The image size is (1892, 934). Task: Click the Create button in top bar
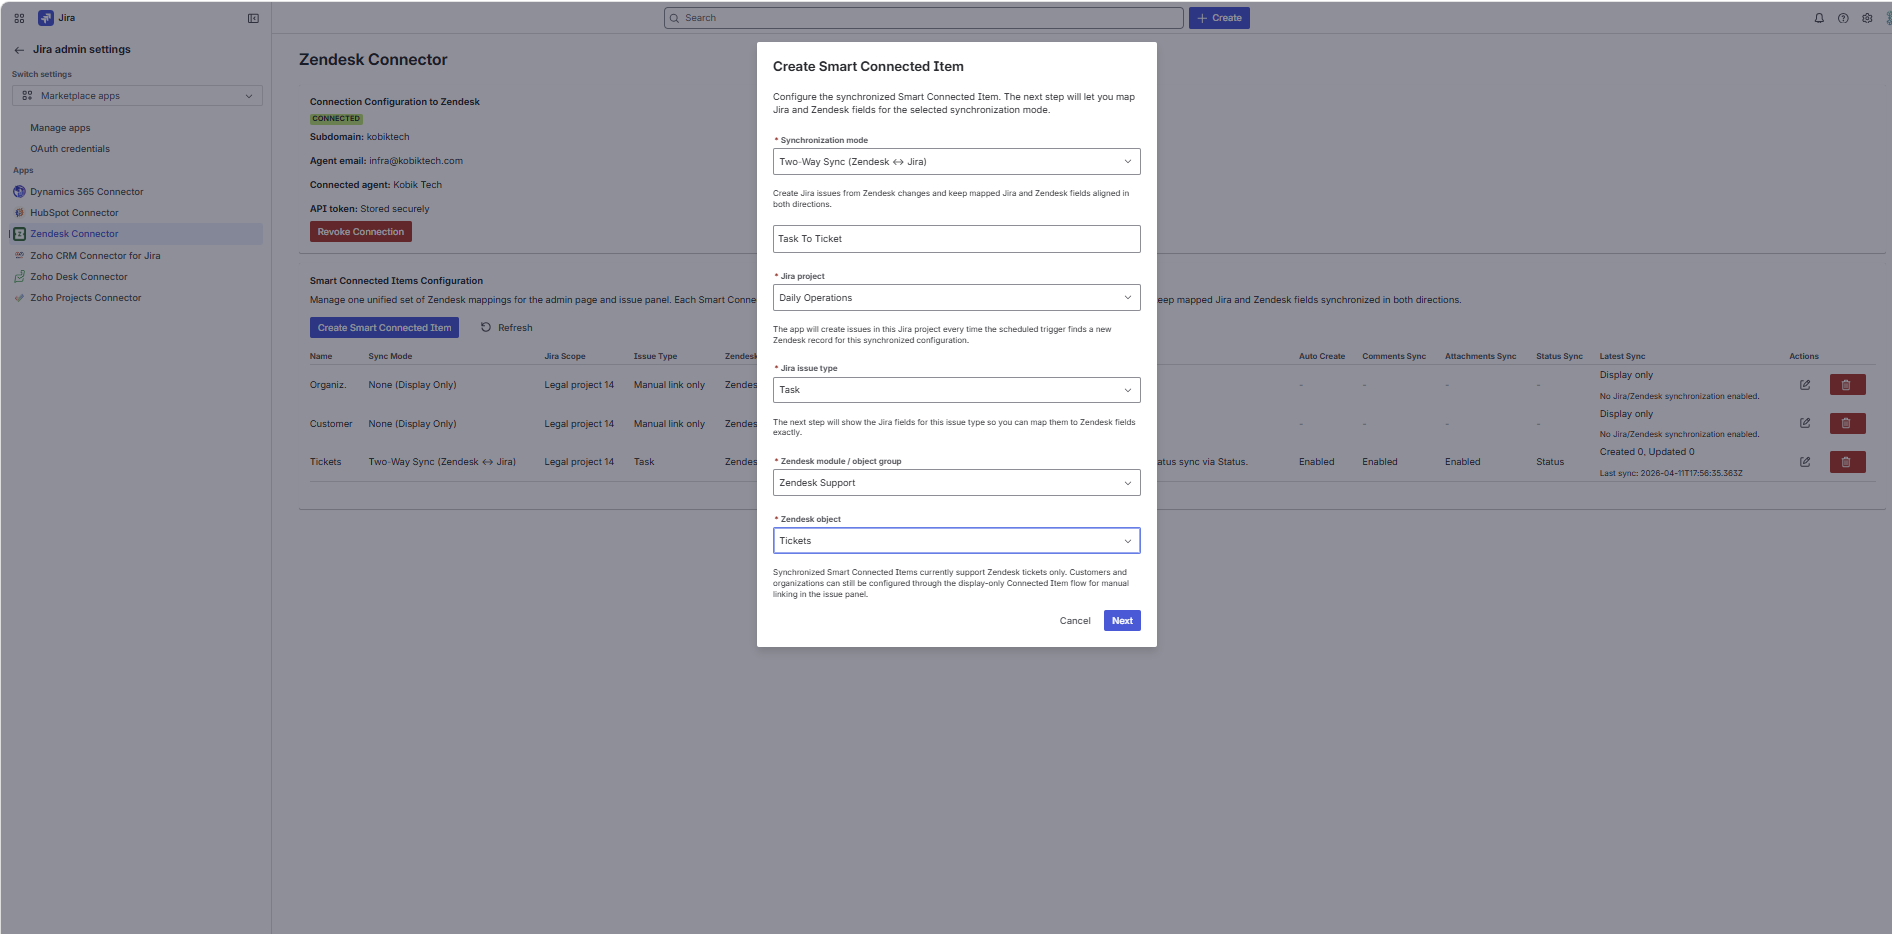tap(1219, 18)
